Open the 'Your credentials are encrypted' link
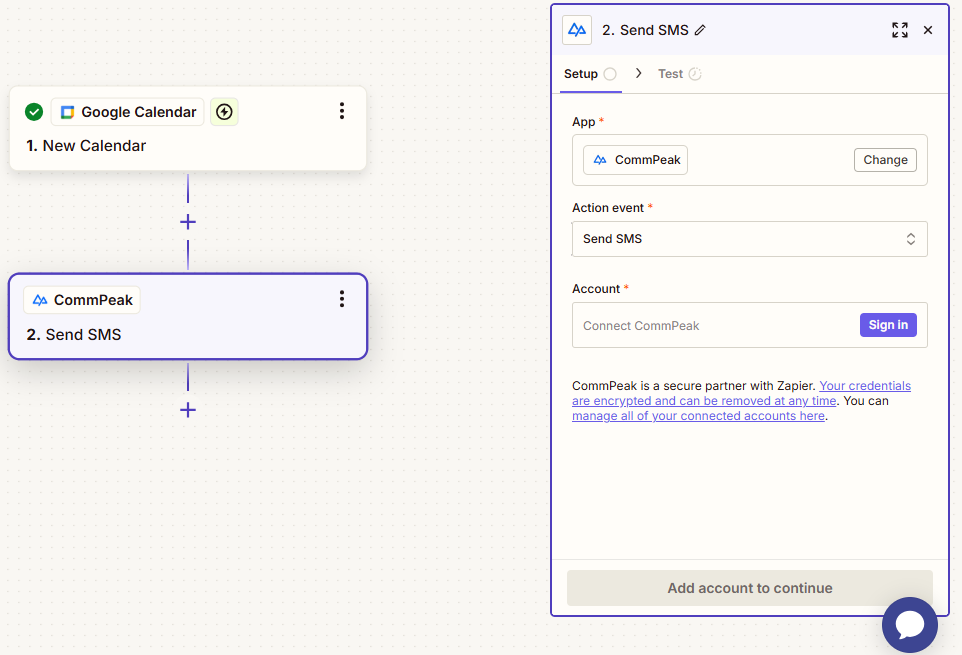962x655 pixels. point(742,393)
